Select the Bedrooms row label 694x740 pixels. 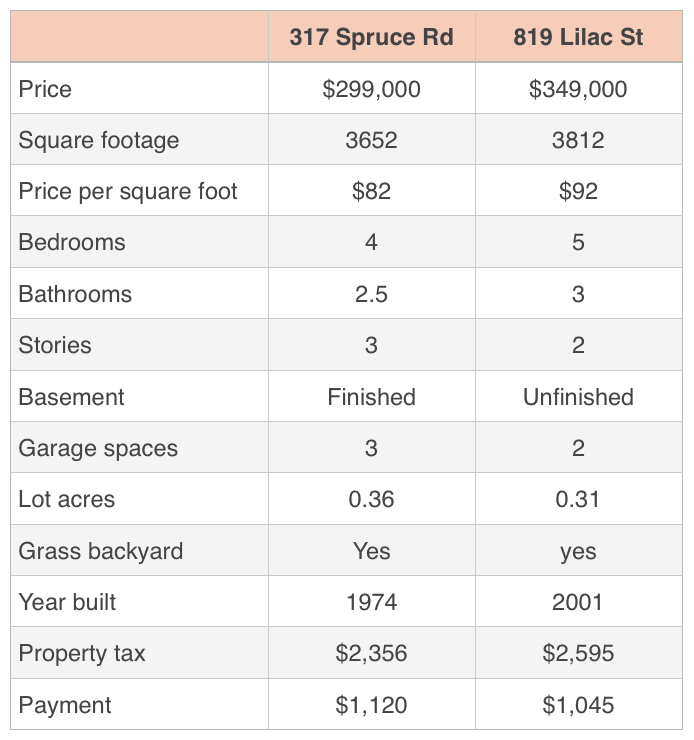point(140,242)
